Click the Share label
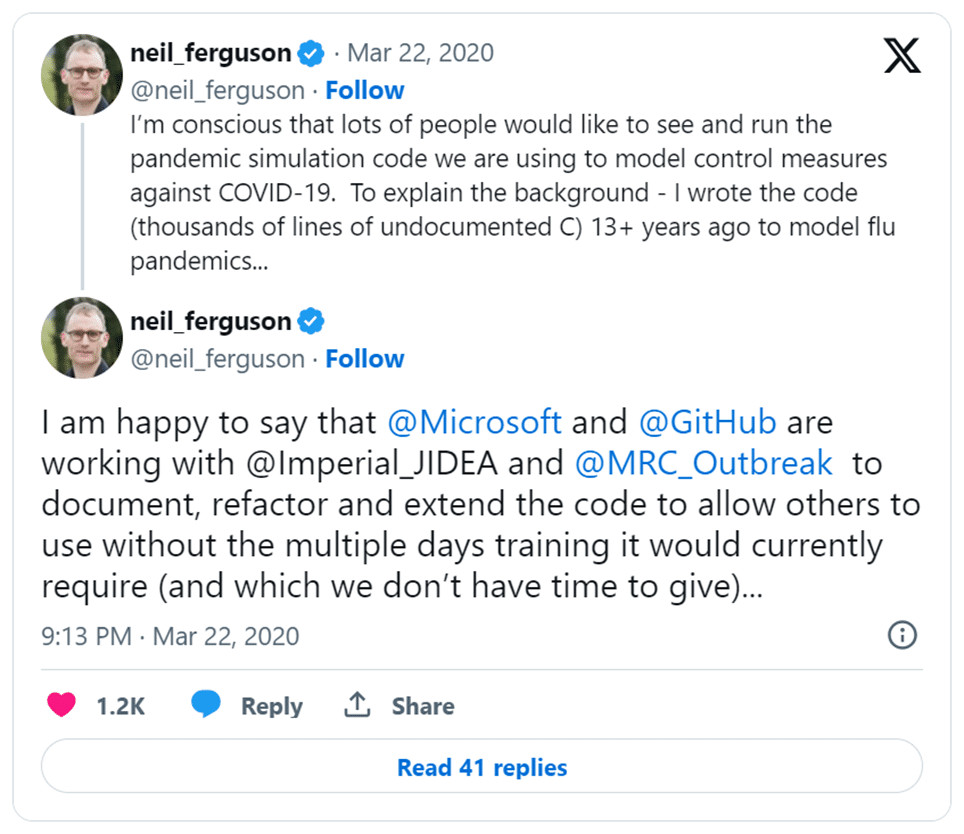Viewport: 964px width, 834px height. pyautogui.click(x=423, y=706)
